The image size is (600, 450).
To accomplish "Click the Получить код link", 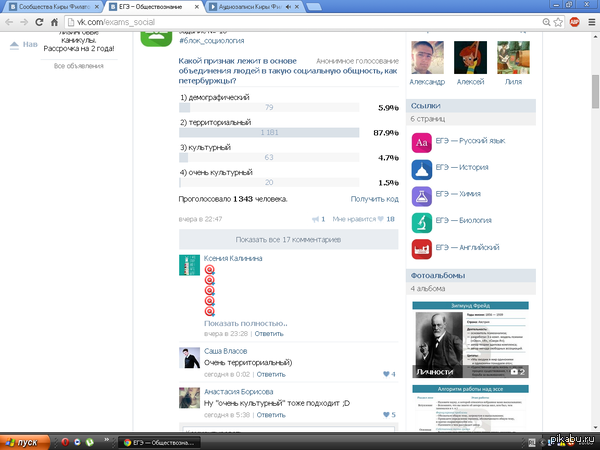I will point(374,199).
